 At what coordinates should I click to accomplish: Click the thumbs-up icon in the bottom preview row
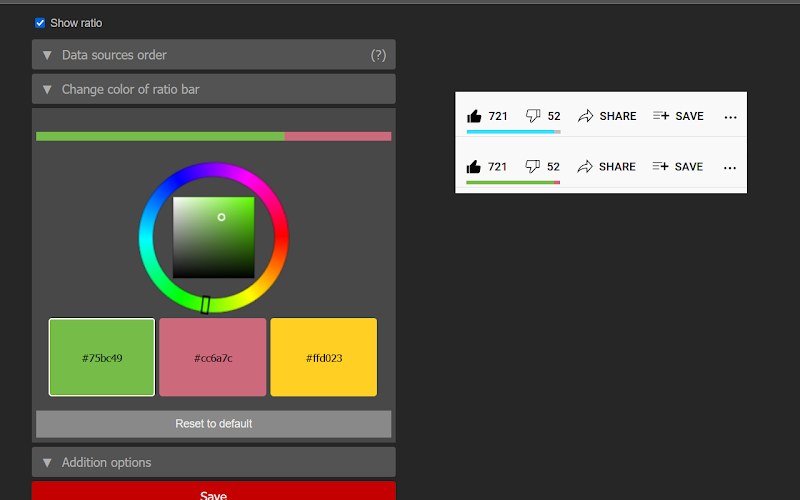click(473, 167)
